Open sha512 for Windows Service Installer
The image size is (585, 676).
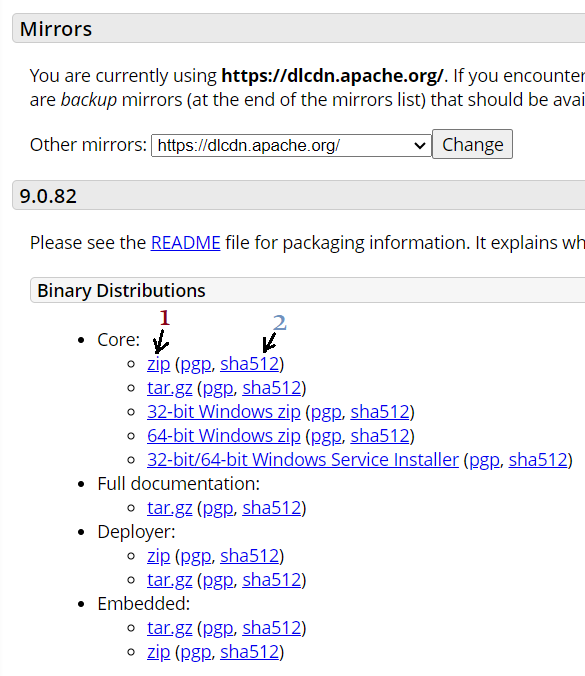(538, 460)
